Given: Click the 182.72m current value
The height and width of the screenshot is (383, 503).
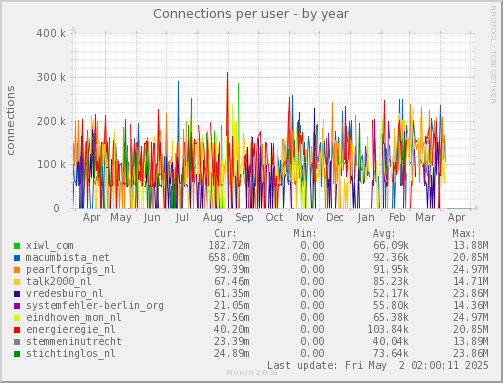Looking at the screenshot, I should click(229, 246).
